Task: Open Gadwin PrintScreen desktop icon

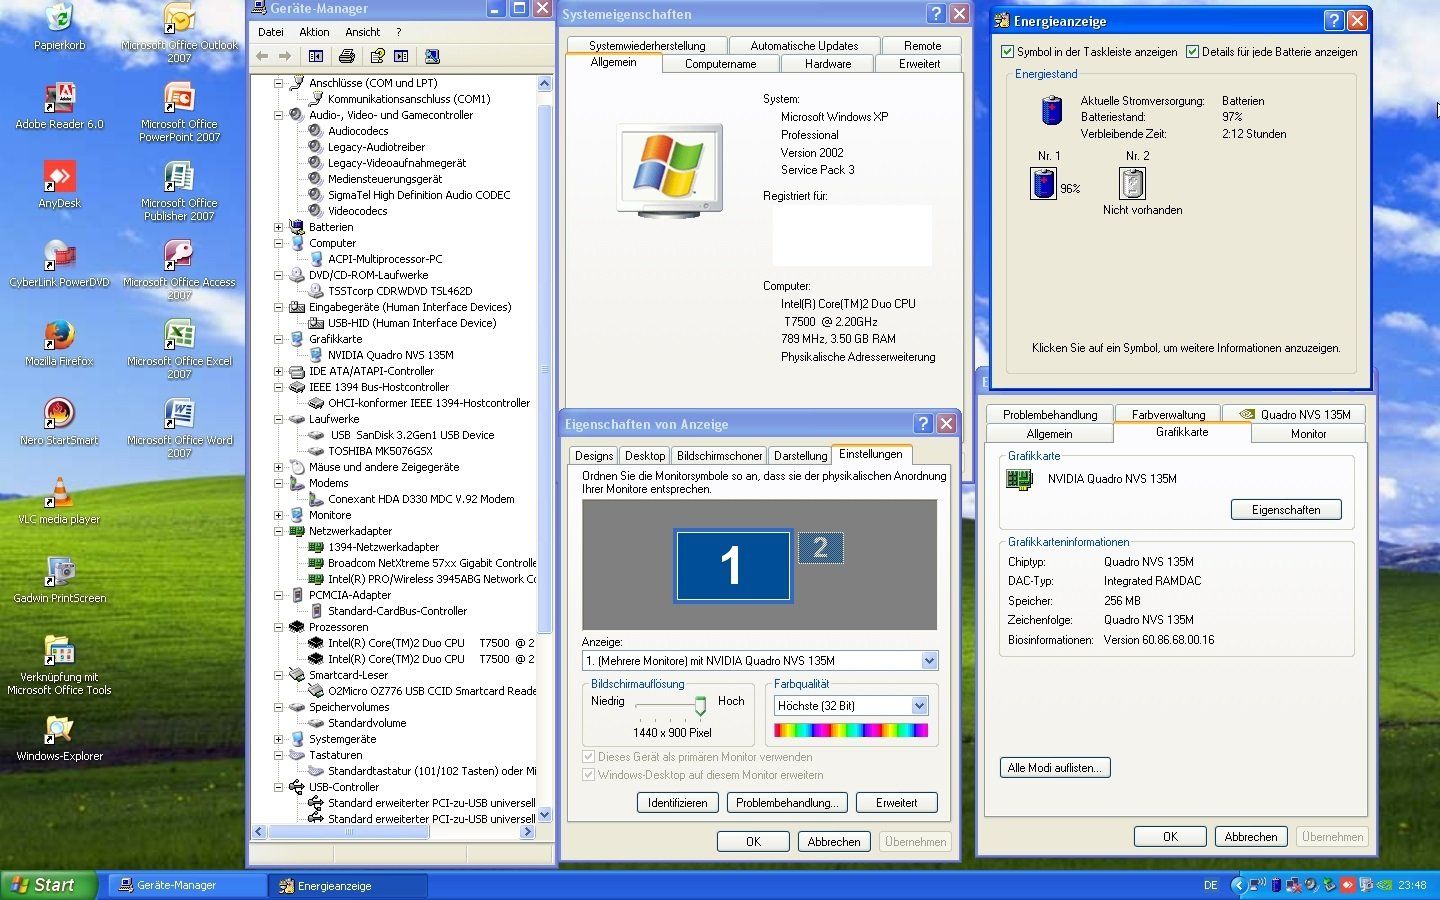Action: pos(59,579)
